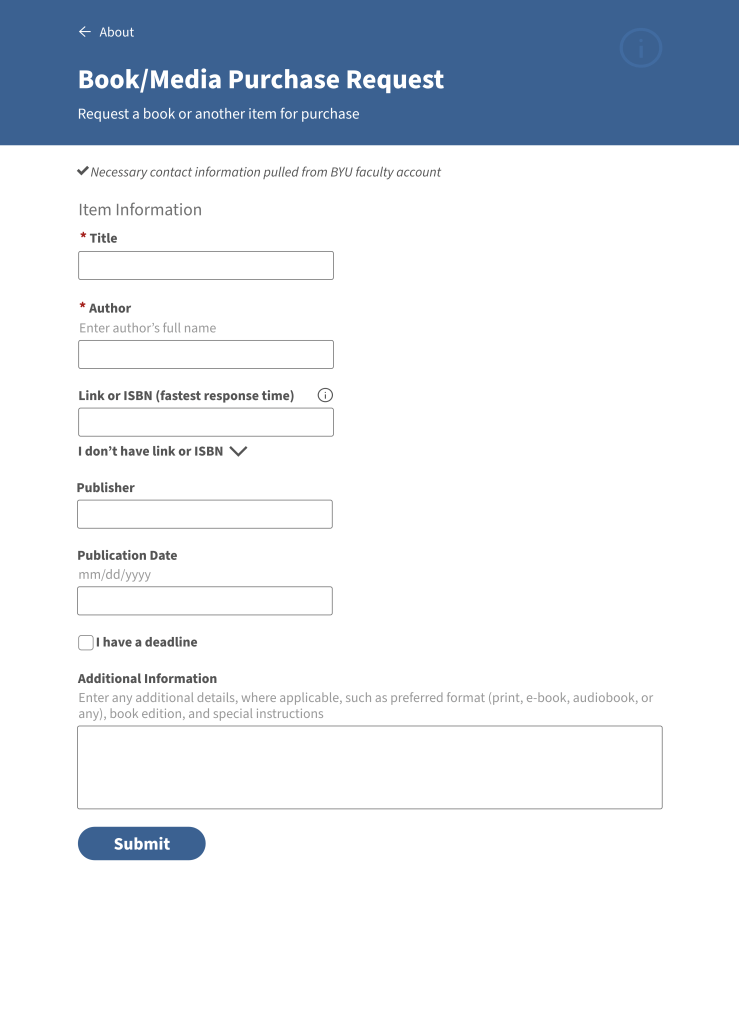Enable the "I have a deadline" checkbox
This screenshot has width=739, height=1023.
(x=86, y=642)
